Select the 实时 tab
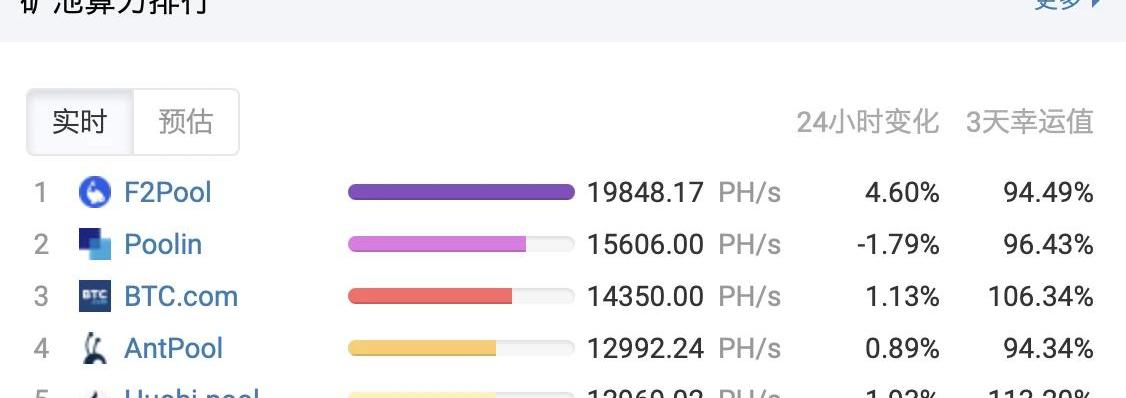1126x398 pixels. pyautogui.click(x=80, y=122)
